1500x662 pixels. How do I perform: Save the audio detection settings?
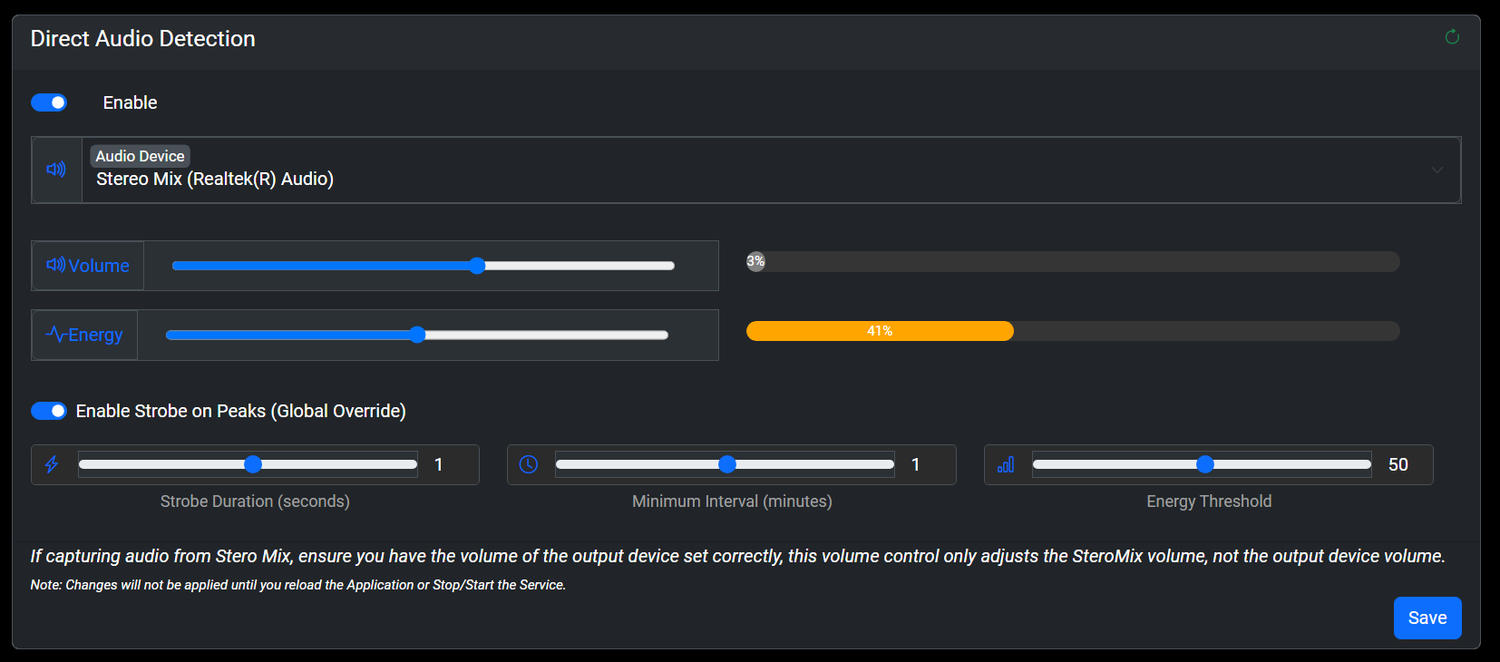tap(1427, 617)
